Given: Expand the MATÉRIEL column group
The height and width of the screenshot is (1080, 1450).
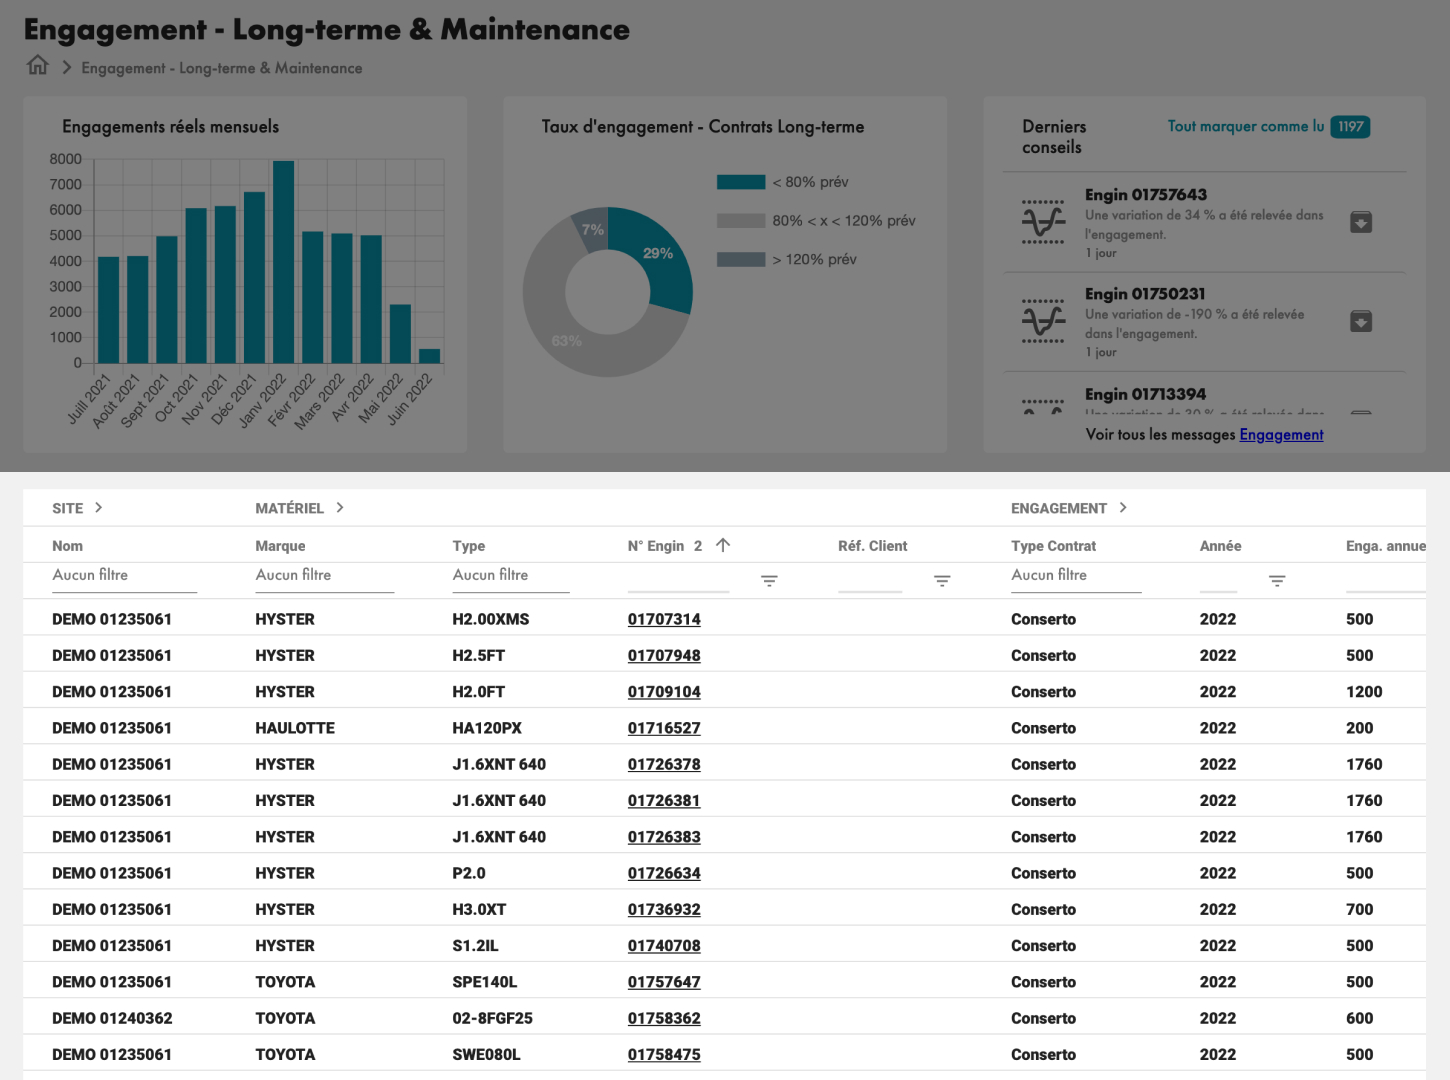Looking at the screenshot, I should [x=340, y=508].
